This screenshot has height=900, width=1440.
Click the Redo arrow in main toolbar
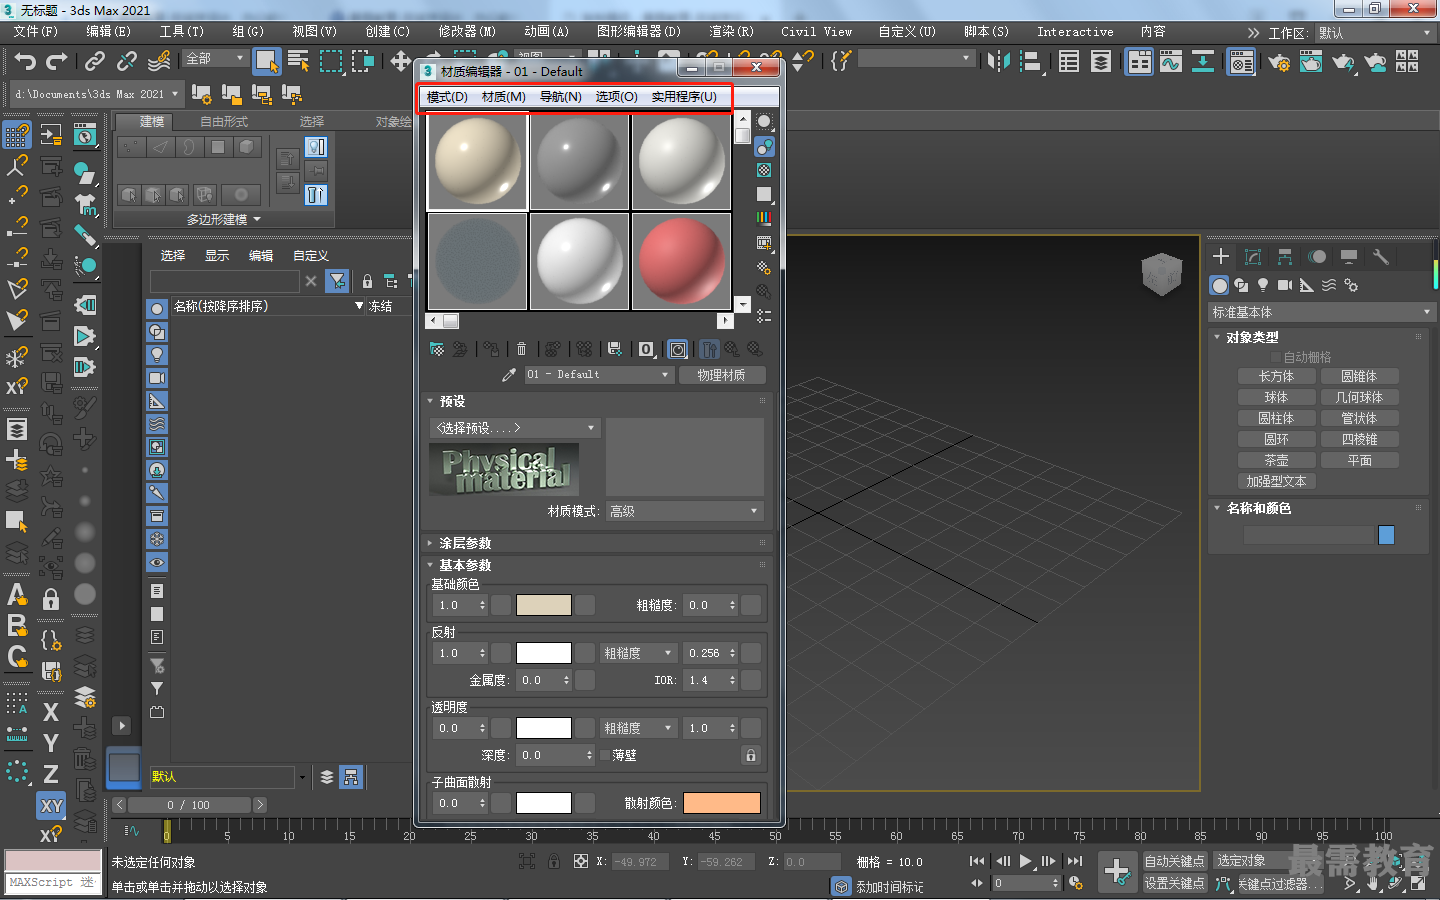coord(57,62)
